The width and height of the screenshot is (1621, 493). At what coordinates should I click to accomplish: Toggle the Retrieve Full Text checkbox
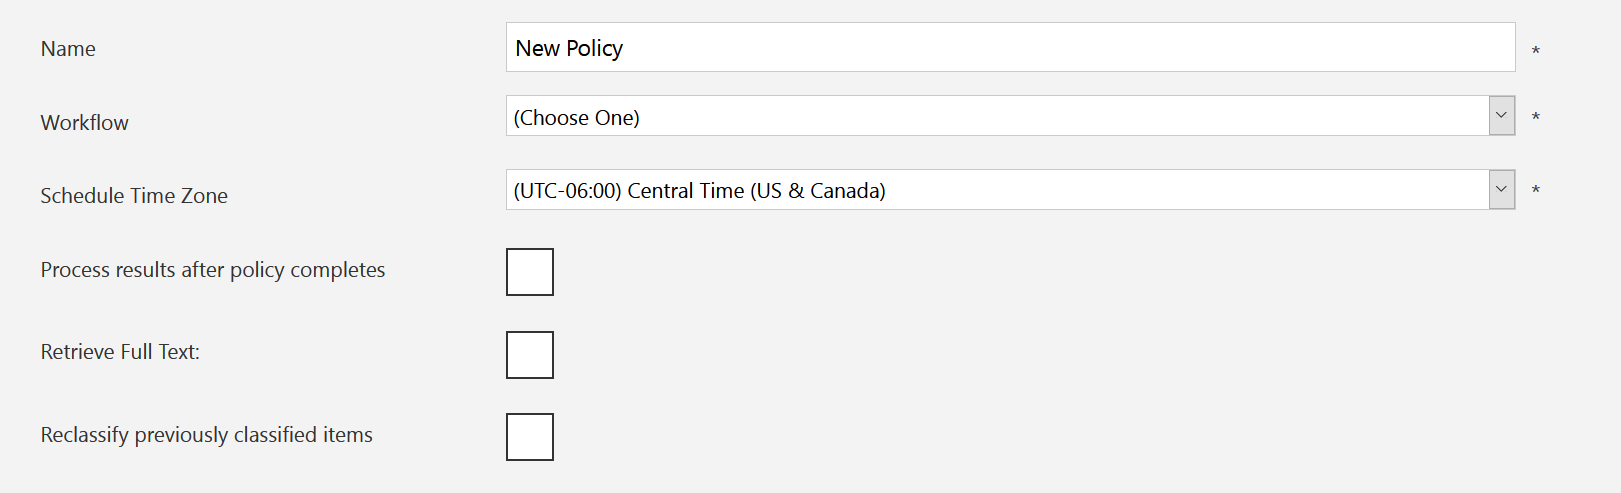tap(530, 355)
